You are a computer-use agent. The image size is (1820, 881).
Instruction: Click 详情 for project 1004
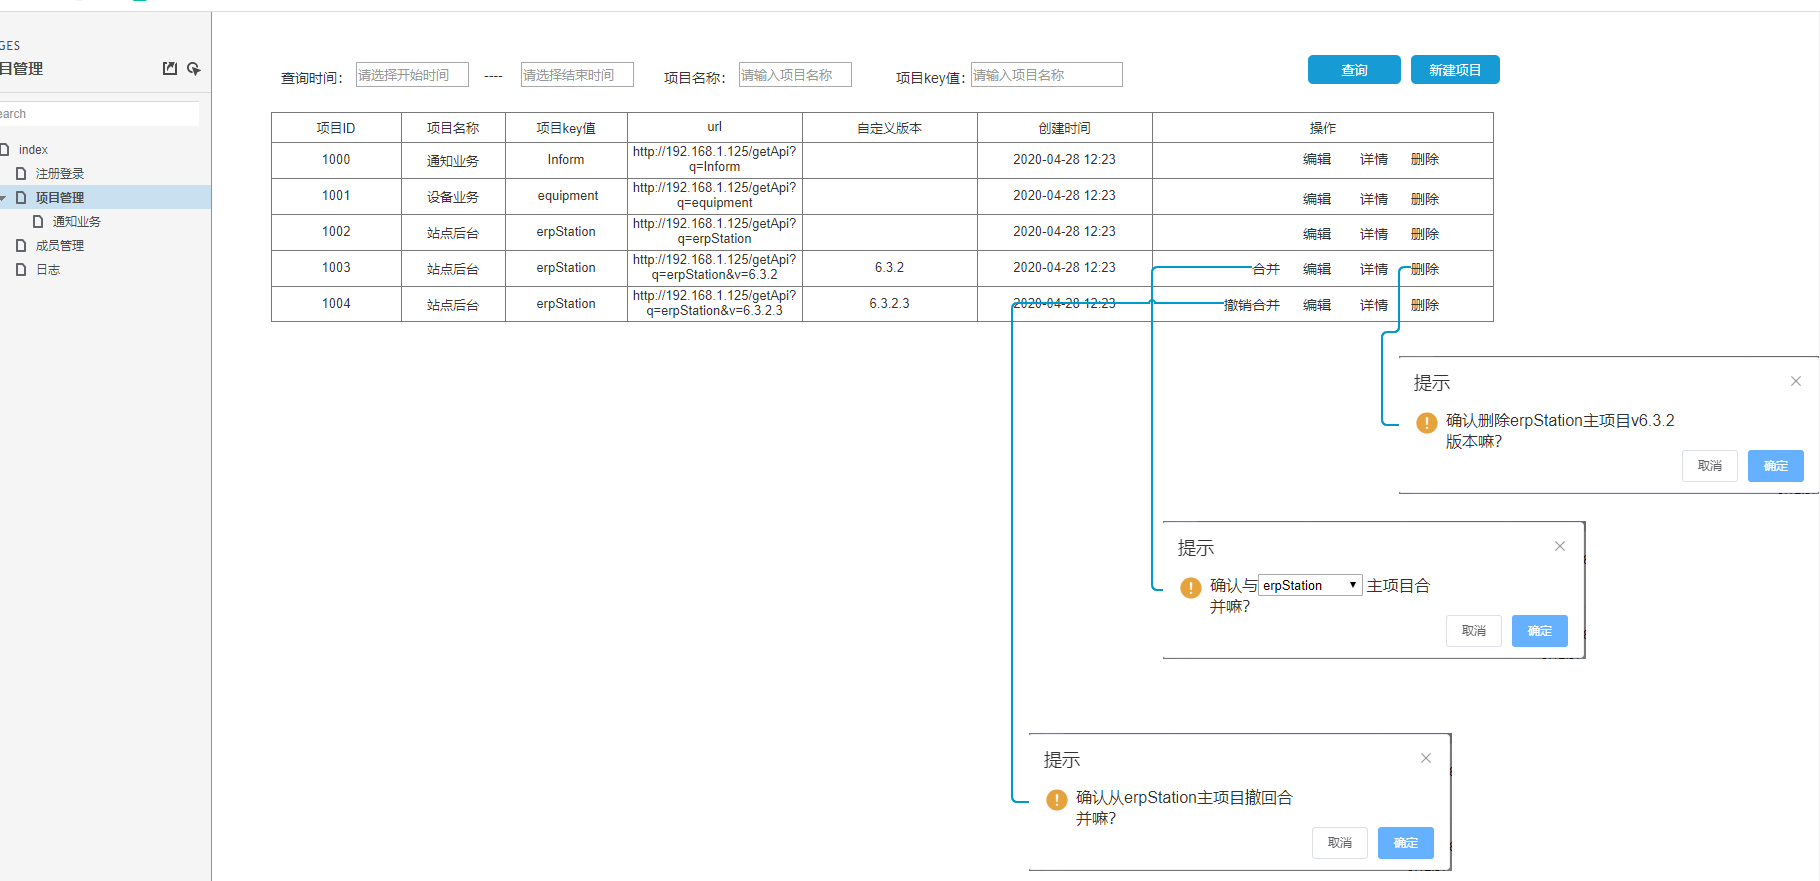[x=1374, y=305]
